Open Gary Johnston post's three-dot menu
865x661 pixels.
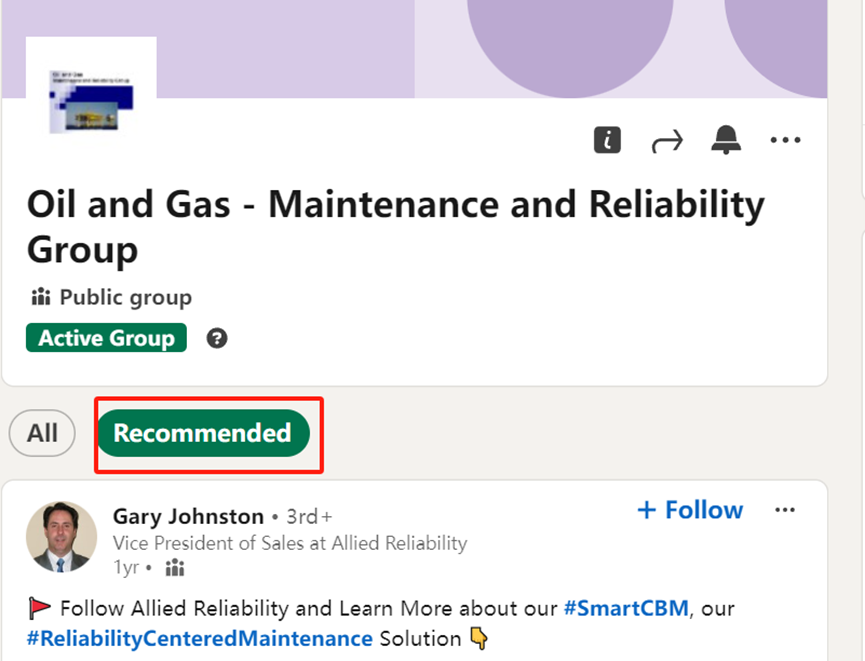(785, 511)
